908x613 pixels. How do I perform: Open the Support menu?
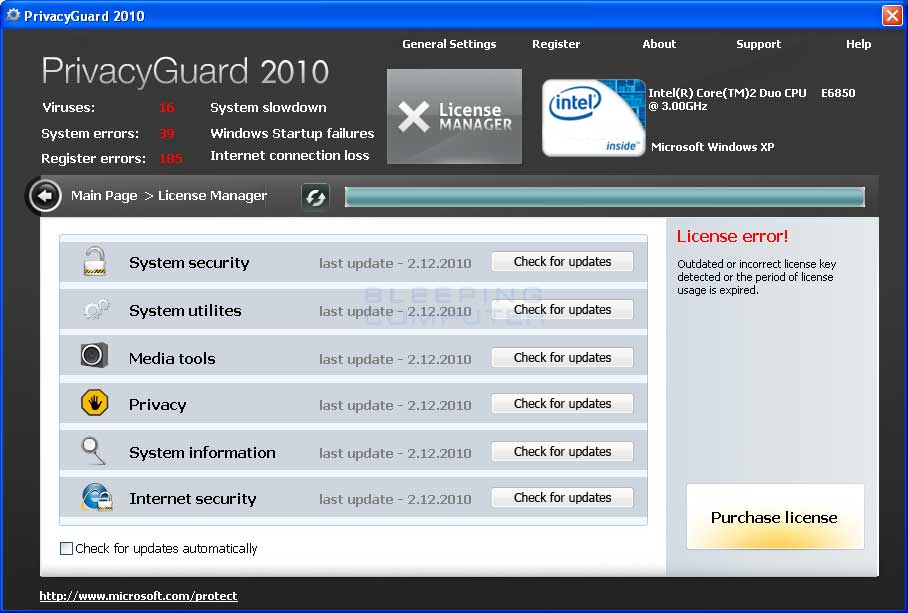758,44
